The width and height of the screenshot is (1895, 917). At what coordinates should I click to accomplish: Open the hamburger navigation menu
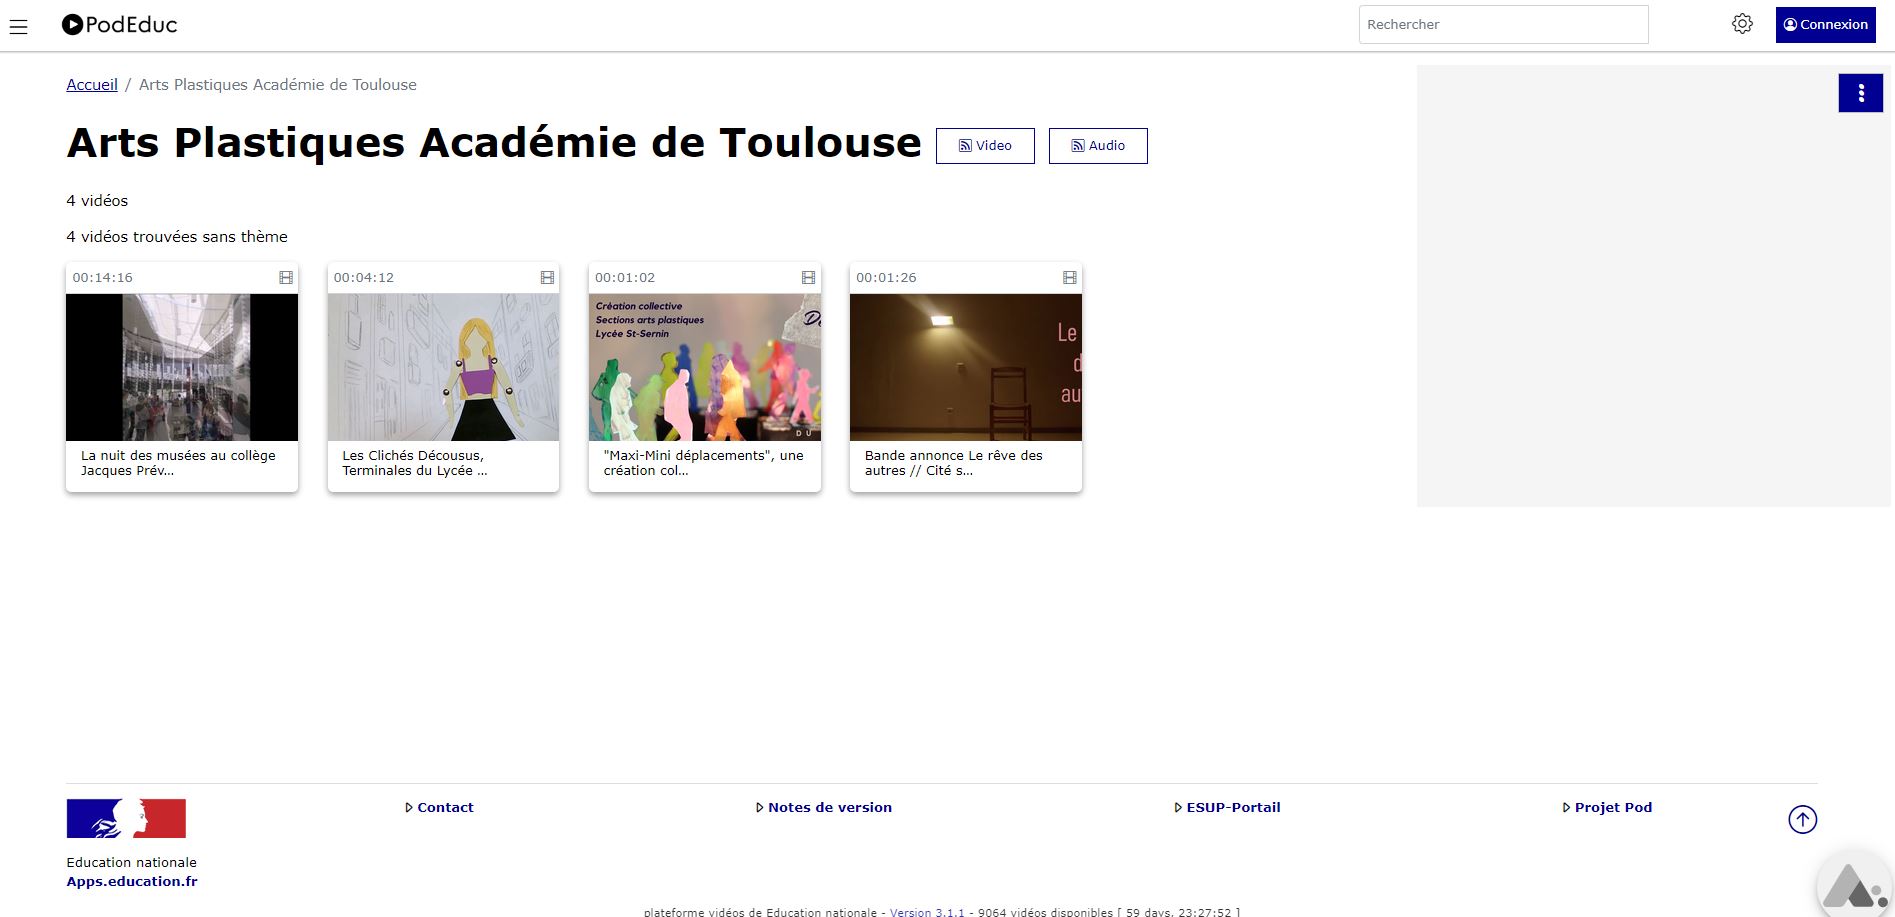tap(20, 26)
